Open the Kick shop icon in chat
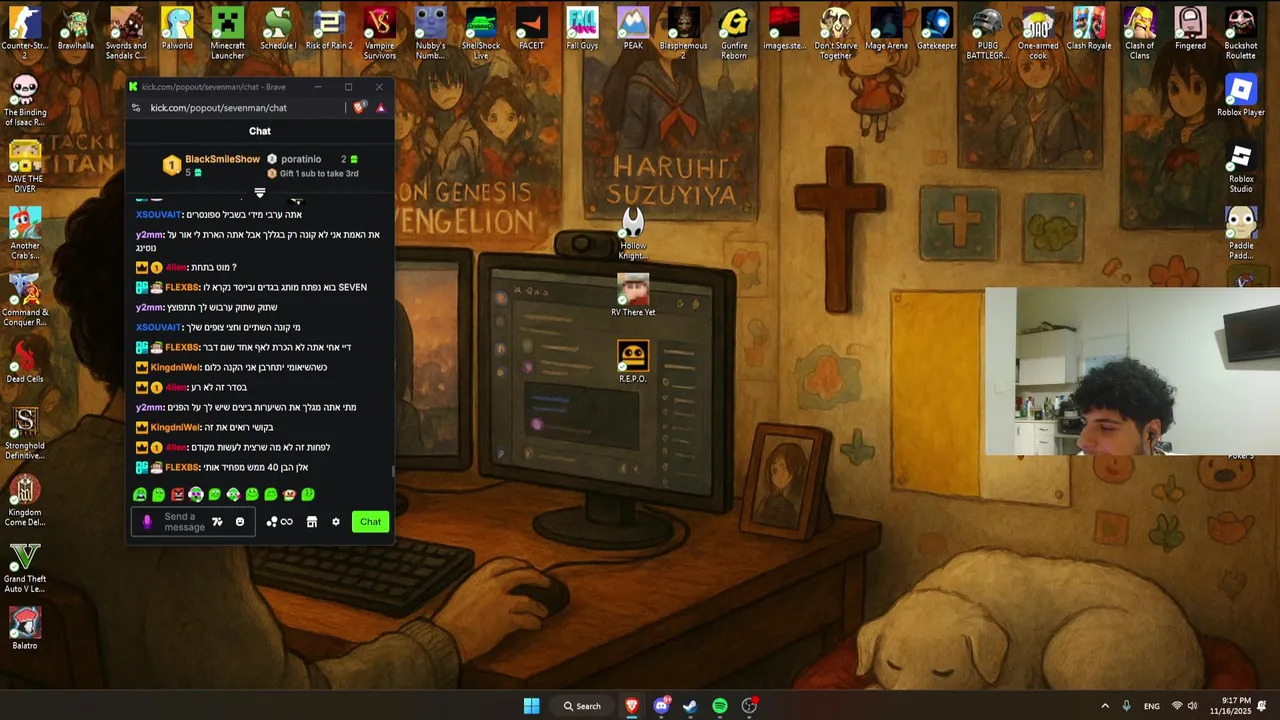The image size is (1280, 720). coord(312,522)
